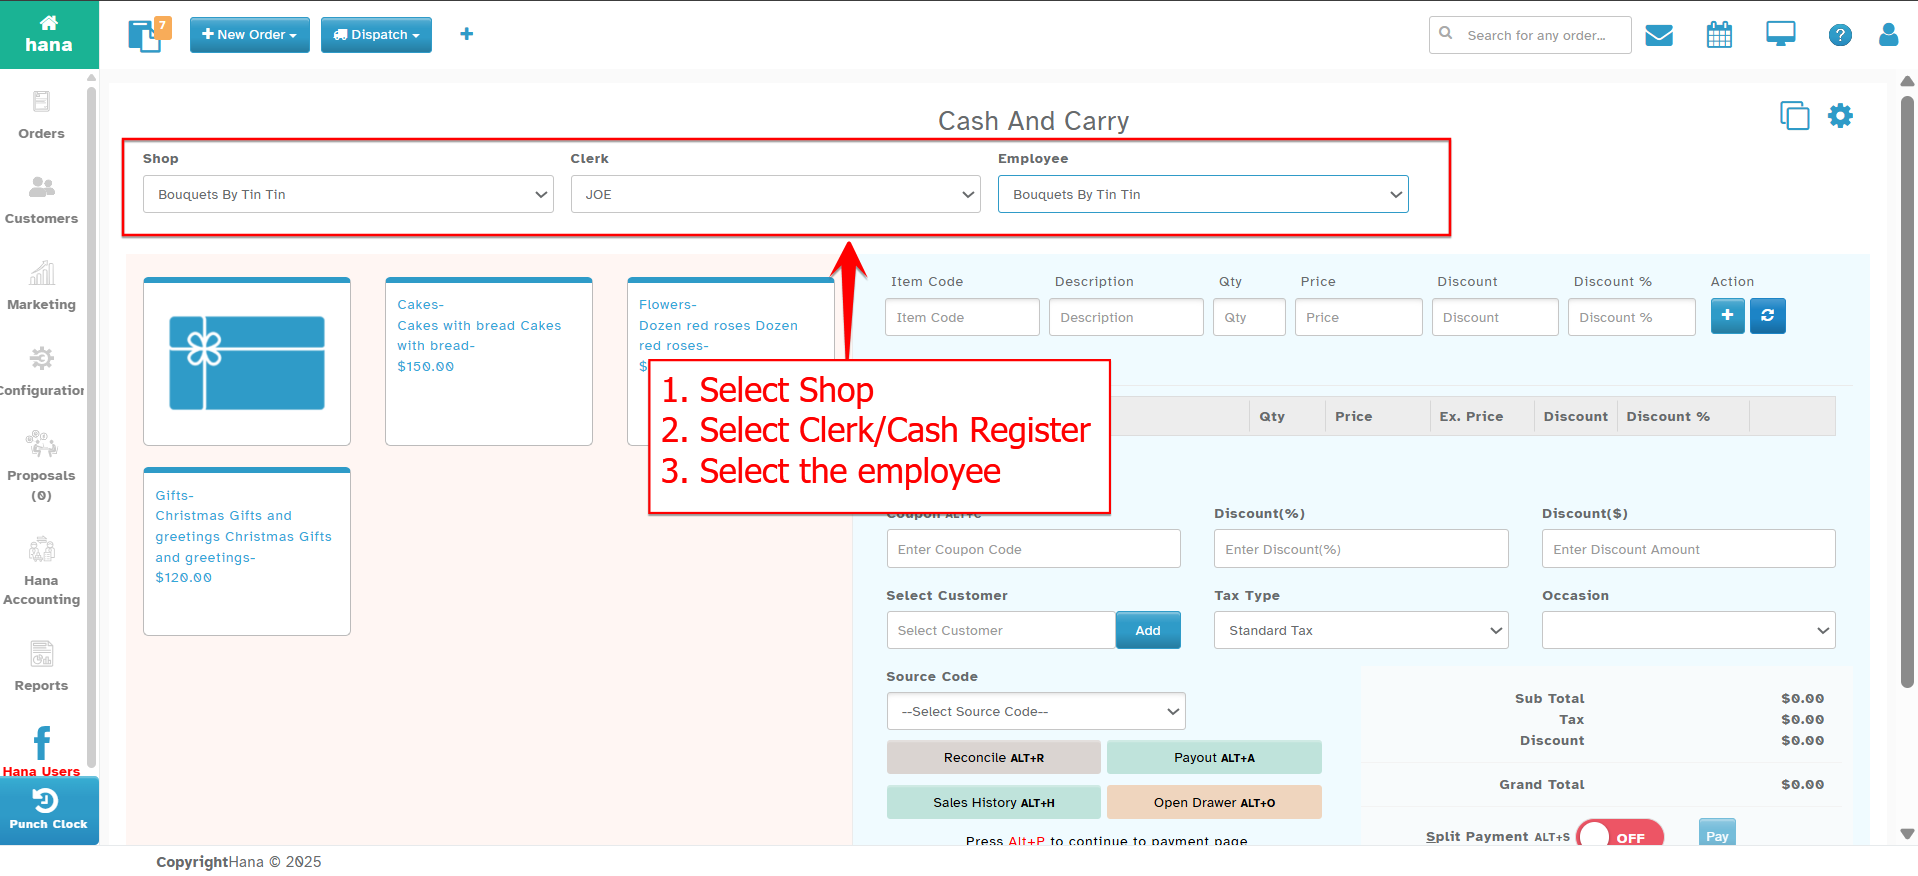Open the Select Source Code dropdown
Viewport: 1918px width, 876px height.
[1036, 711]
